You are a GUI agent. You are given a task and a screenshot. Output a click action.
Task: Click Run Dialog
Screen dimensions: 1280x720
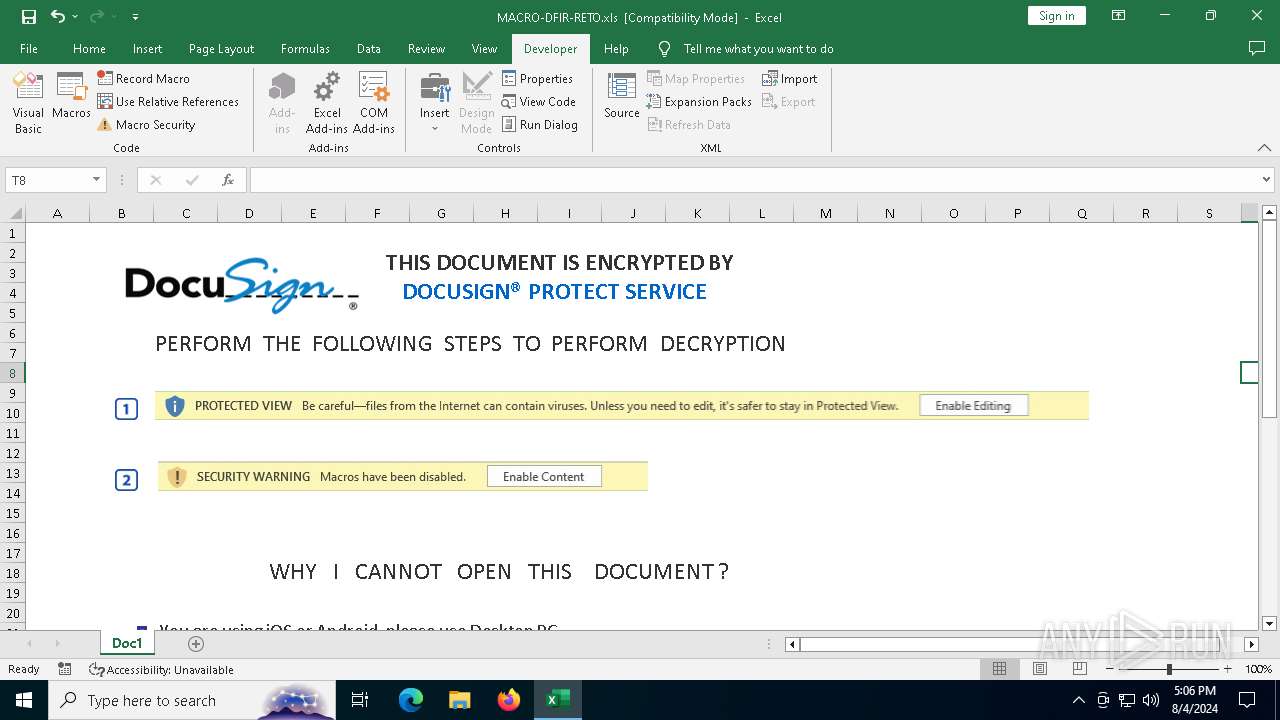(x=539, y=125)
